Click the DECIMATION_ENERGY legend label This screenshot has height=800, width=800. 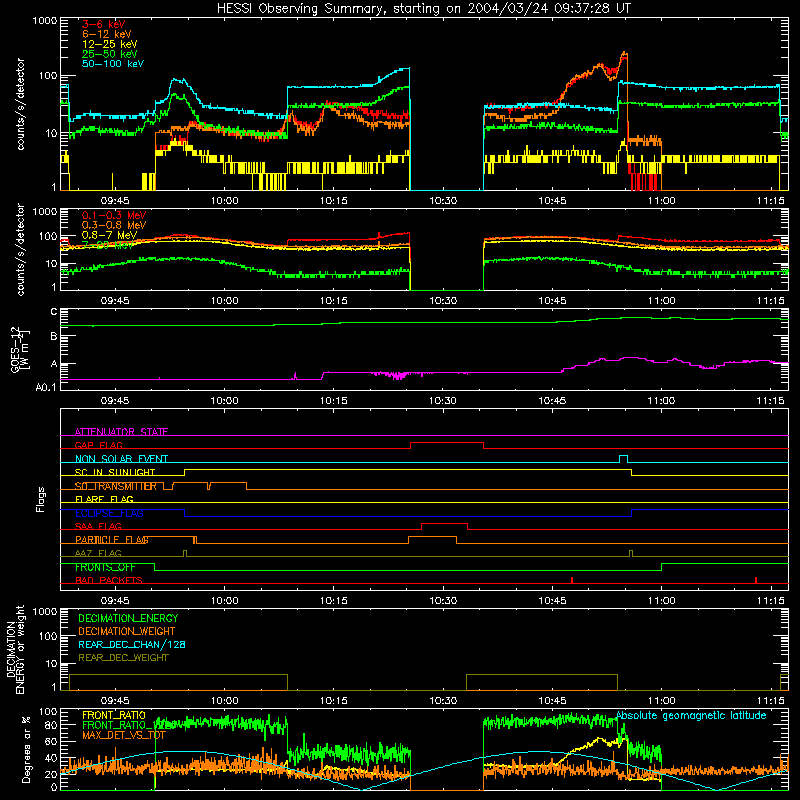(x=128, y=618)
